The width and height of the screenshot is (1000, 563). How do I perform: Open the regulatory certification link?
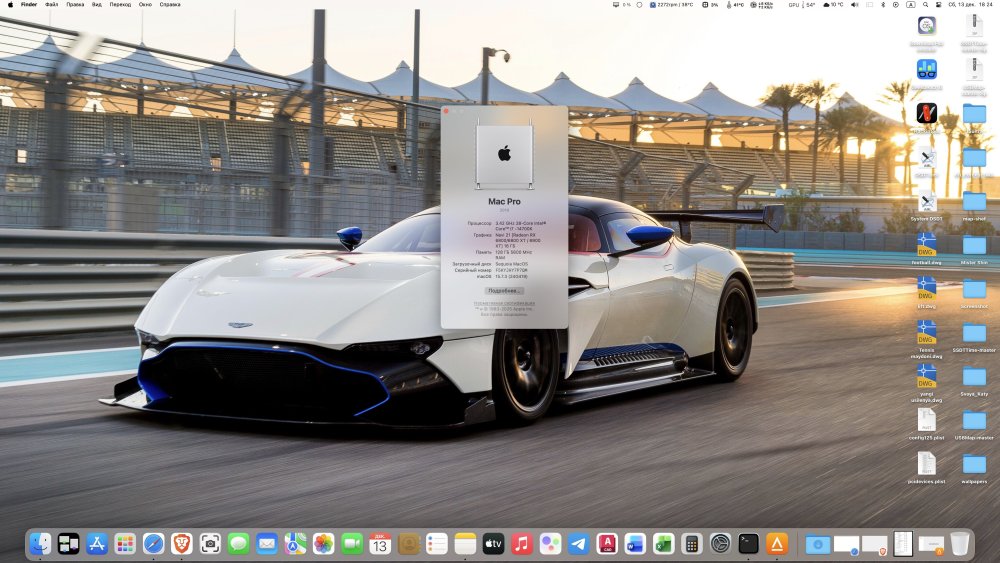click(504, 303)
